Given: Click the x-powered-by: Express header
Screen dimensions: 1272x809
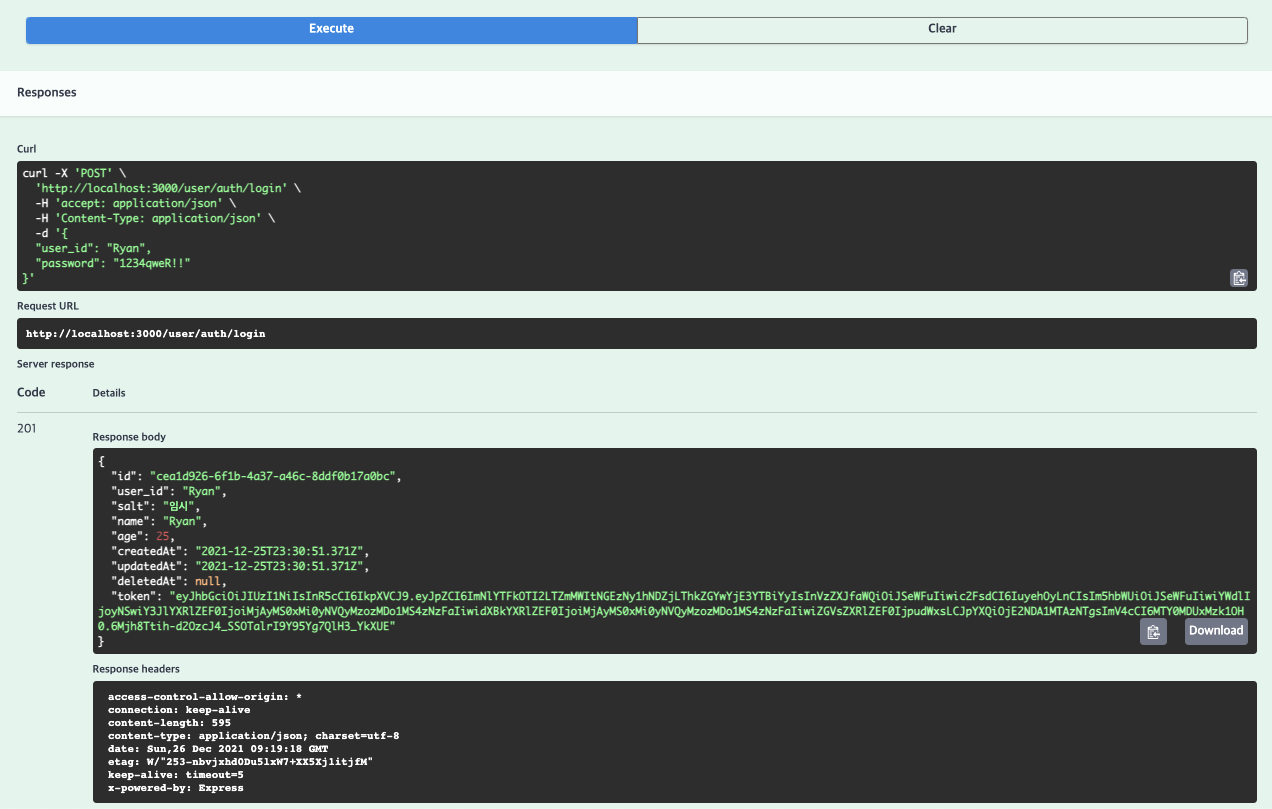Looking at the screenshot, I should point(175,787).
